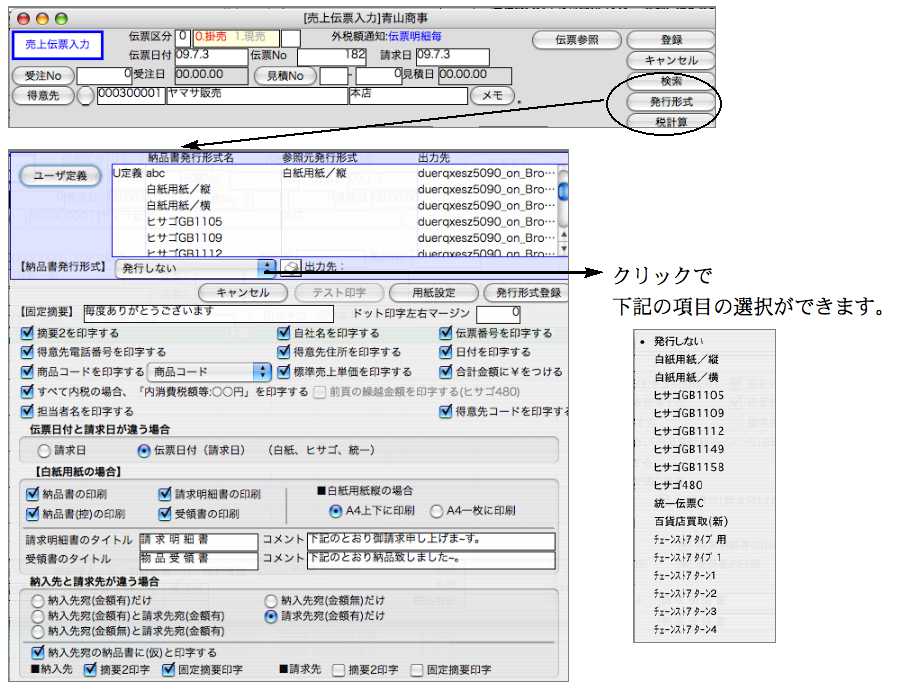Click the ユーザ定義 button
The height and width of the screenshot is (693, 904).
pos(60,176)
